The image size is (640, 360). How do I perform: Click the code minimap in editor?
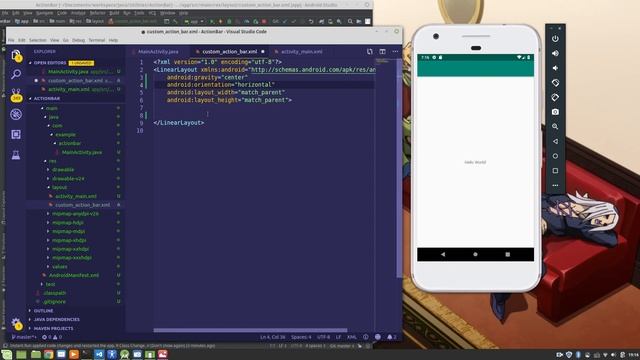coord(384,61)
